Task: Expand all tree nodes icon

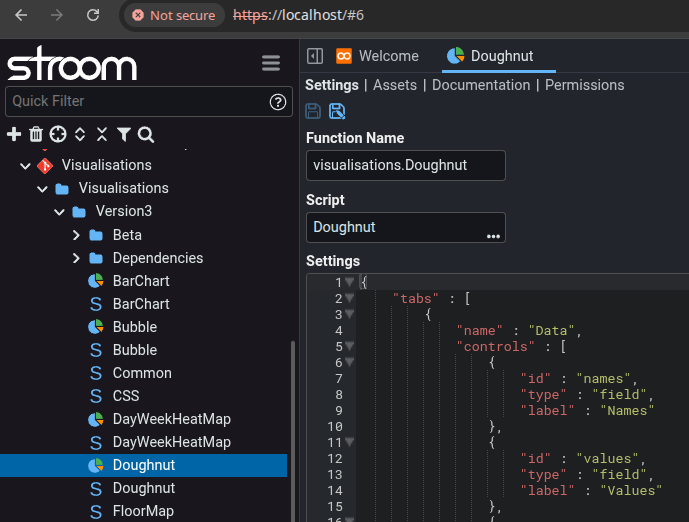Action: coord(80,134)
